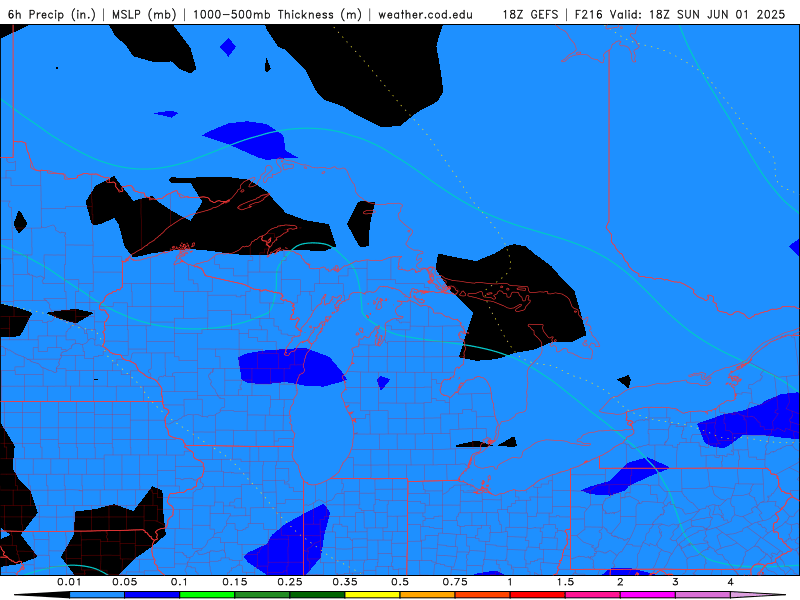The image size is (800, 600).
Task: Click the weather.cod.edu source text
Action: click(x=425, y=14)
